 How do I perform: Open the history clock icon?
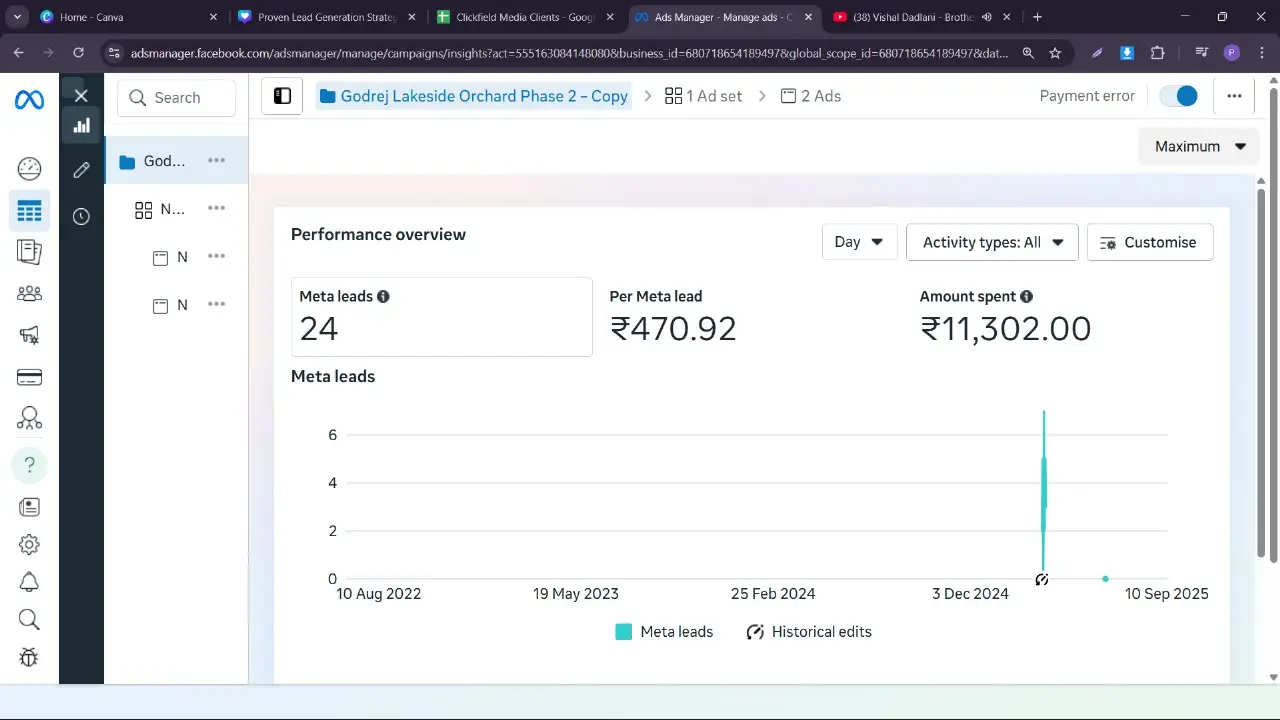[81, 216]
